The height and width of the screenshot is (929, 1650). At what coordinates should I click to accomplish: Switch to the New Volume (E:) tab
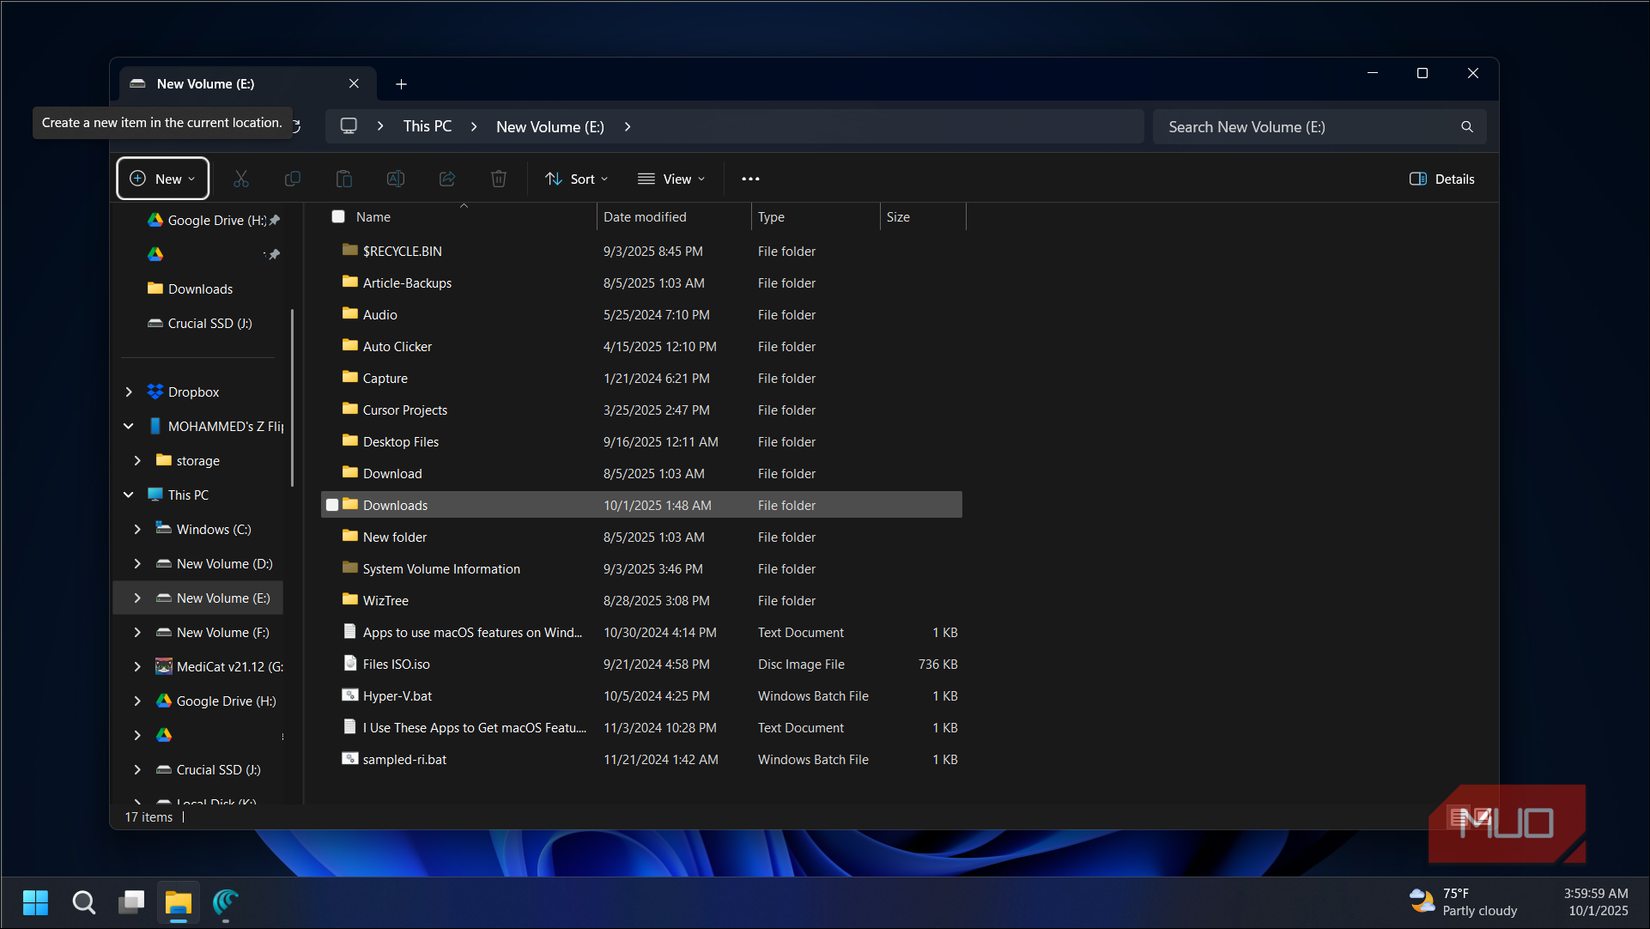(x=205, y=83)
